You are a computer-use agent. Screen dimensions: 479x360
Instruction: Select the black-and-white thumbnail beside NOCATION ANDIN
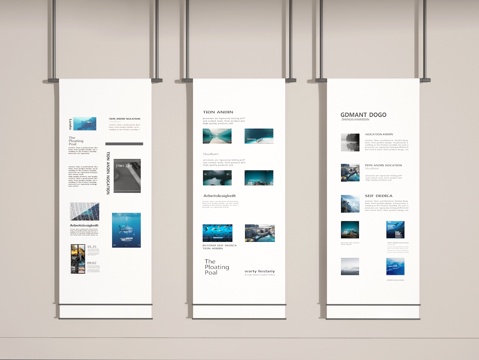coord(350,142)
